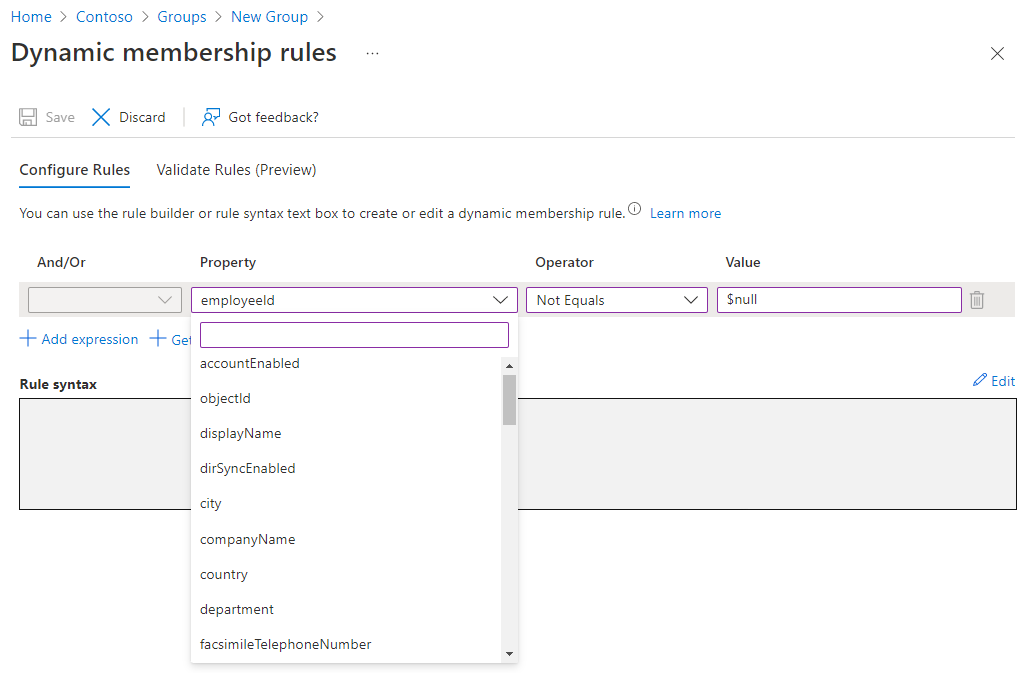Expand the And/Or dropdown
The width and height of the screenshot is (1025, 673).
tap(105, 300)
